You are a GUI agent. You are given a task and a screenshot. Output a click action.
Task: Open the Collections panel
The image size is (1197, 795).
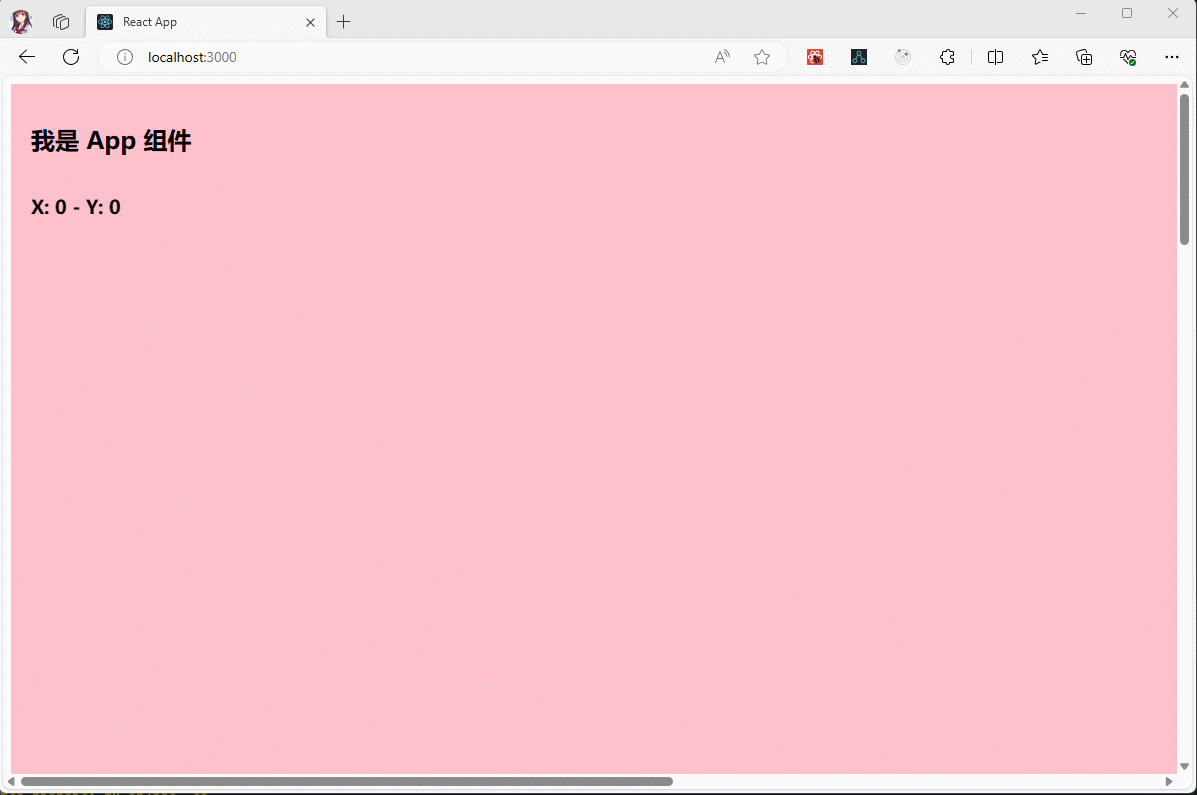tap(1084, 57)
